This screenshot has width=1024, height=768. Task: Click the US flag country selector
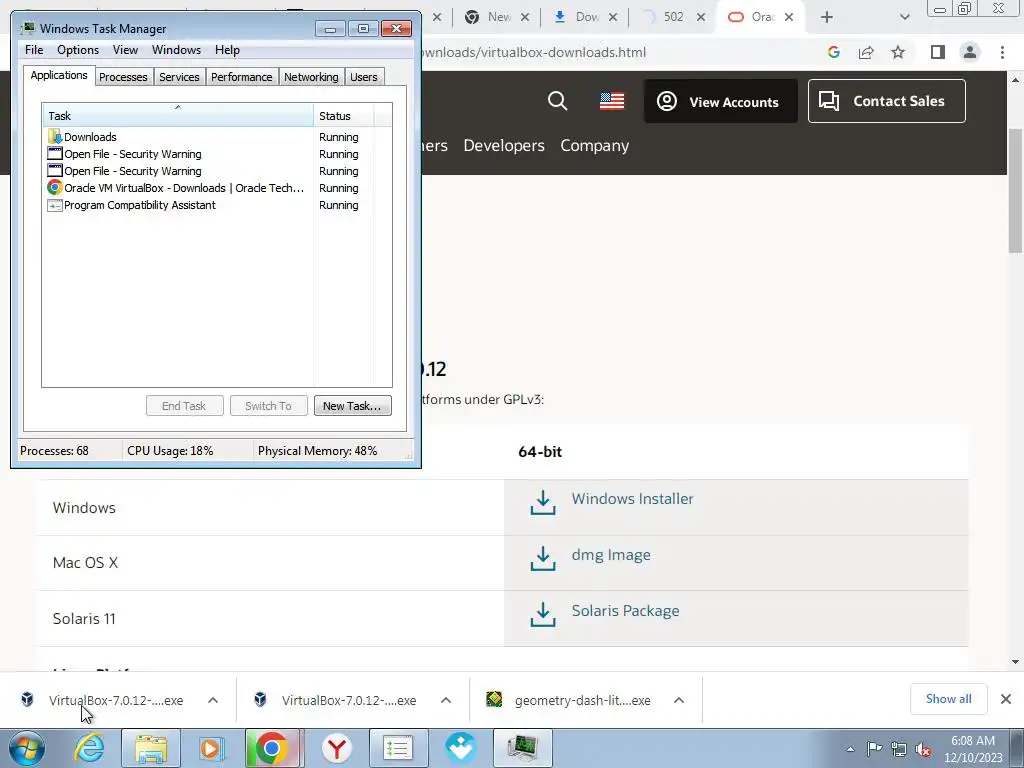point(612,101)
